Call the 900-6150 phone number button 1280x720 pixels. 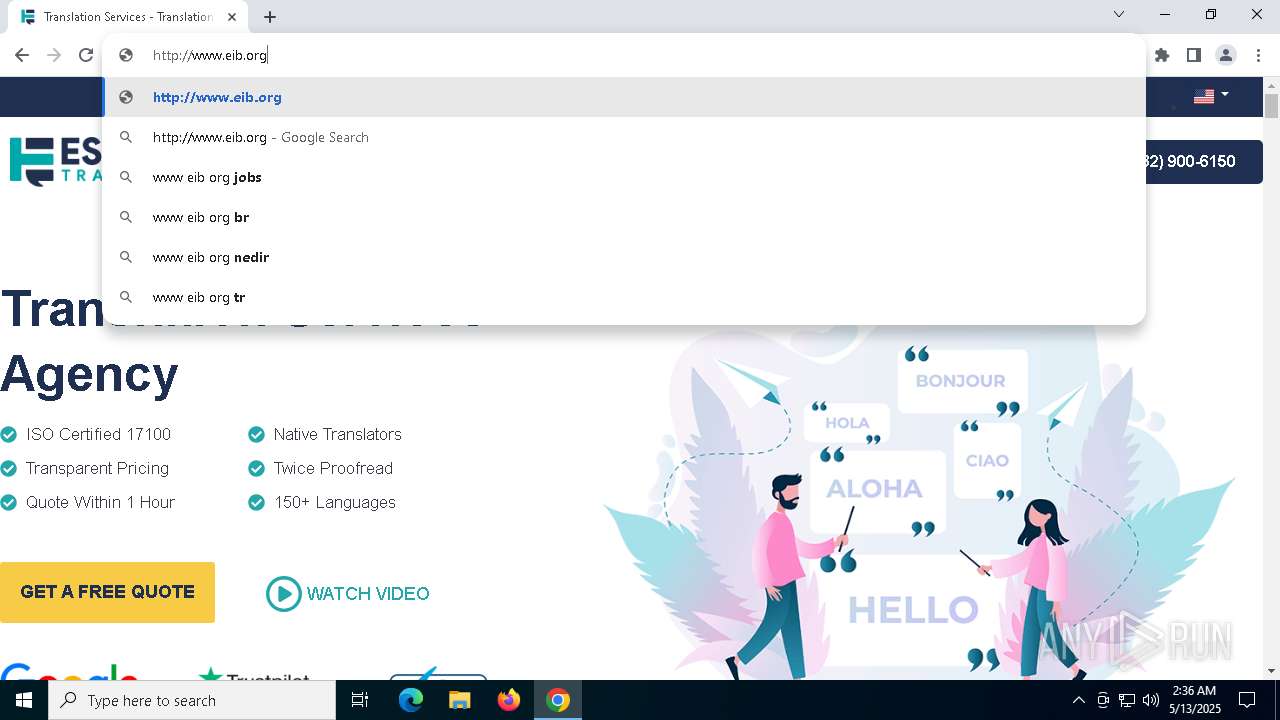click(1204, 161)
